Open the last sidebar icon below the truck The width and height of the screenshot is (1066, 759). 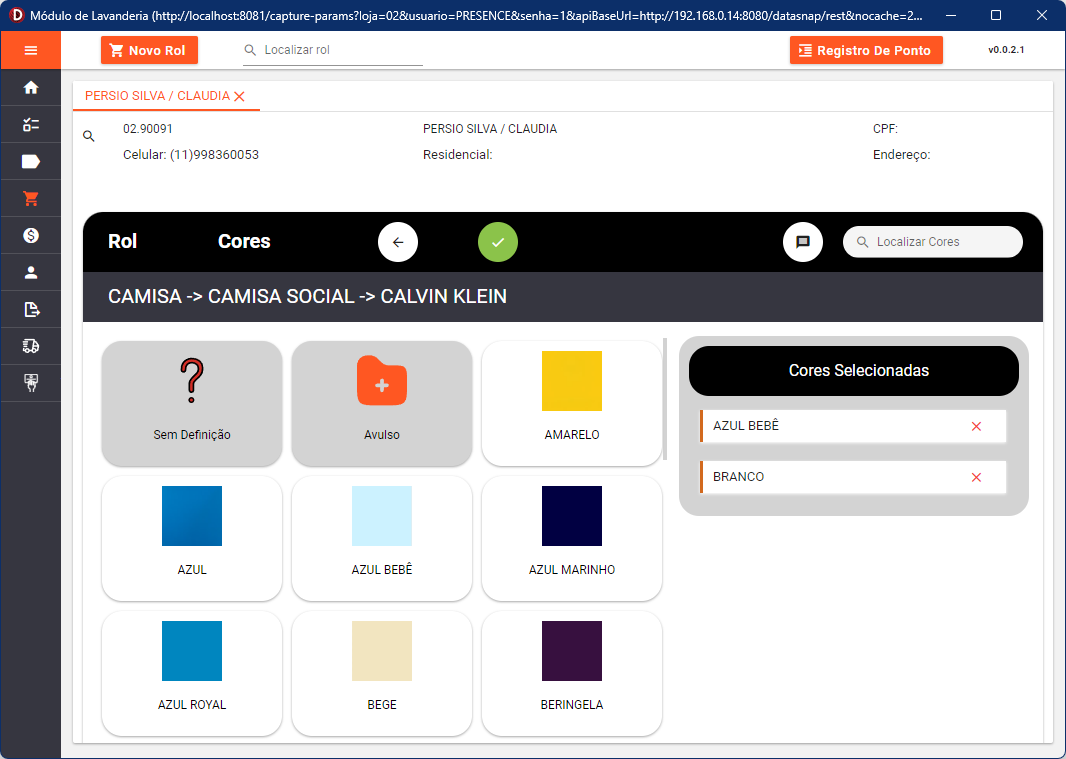(31, 383)
